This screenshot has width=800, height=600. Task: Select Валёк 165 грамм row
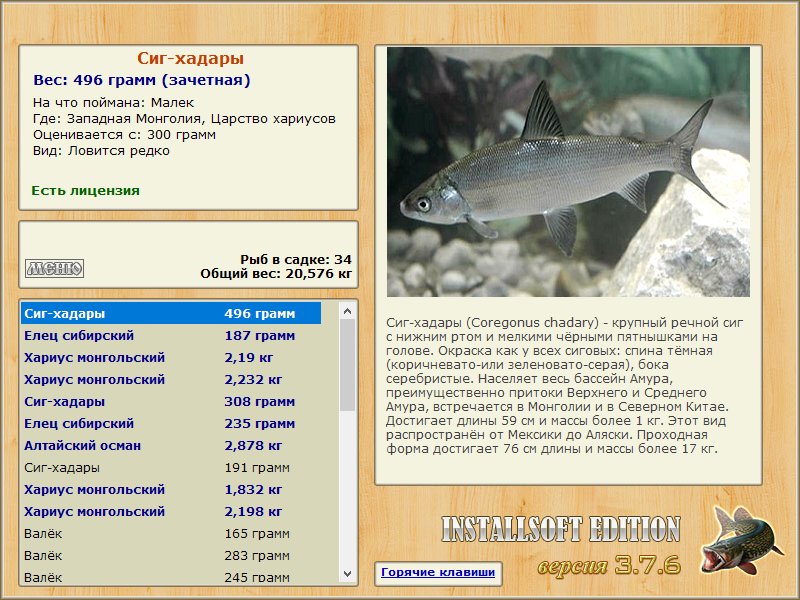point(171,534)
